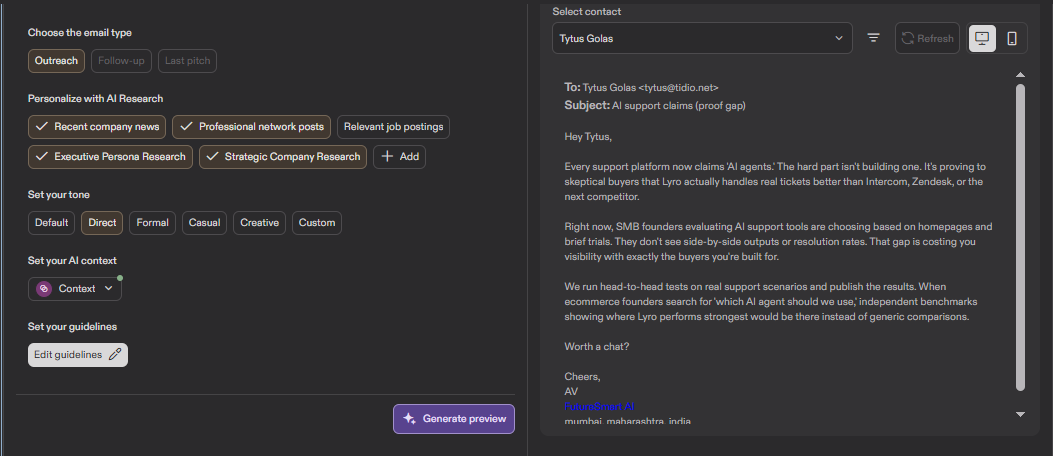Click the purple link icon in Context
The height and width of the screenshot is (456, 1053).
(44, 289)
